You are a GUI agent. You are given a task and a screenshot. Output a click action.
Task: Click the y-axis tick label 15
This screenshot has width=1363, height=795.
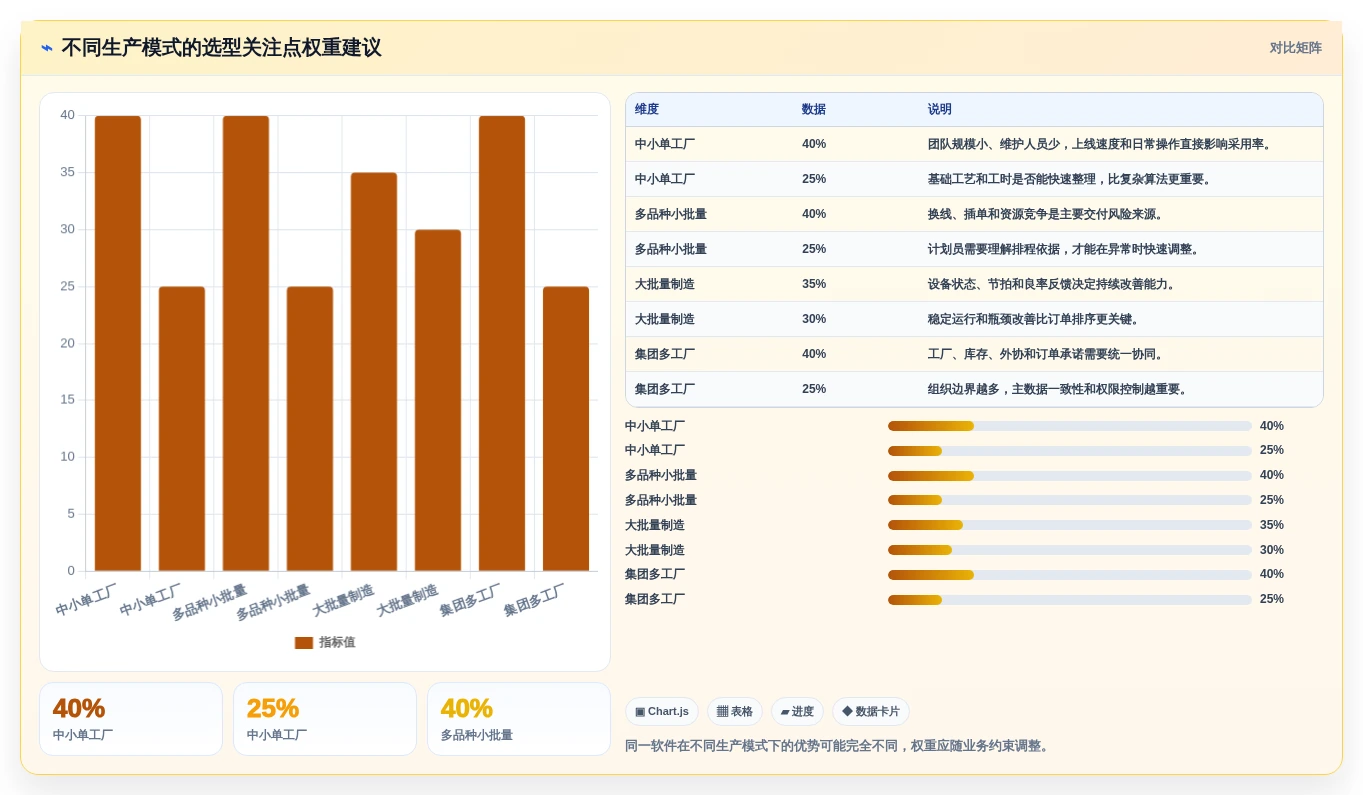click(68, 400)
